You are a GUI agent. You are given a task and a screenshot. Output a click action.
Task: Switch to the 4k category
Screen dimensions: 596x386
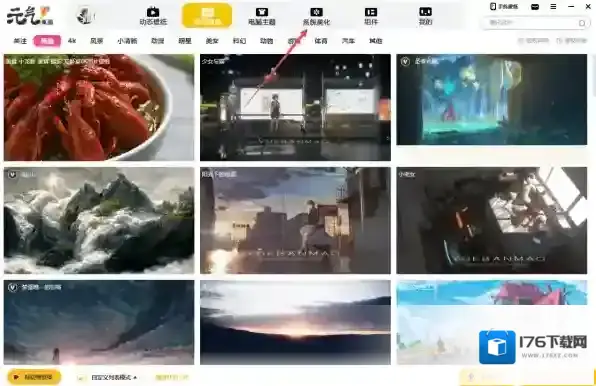click(x=72, y=41)
